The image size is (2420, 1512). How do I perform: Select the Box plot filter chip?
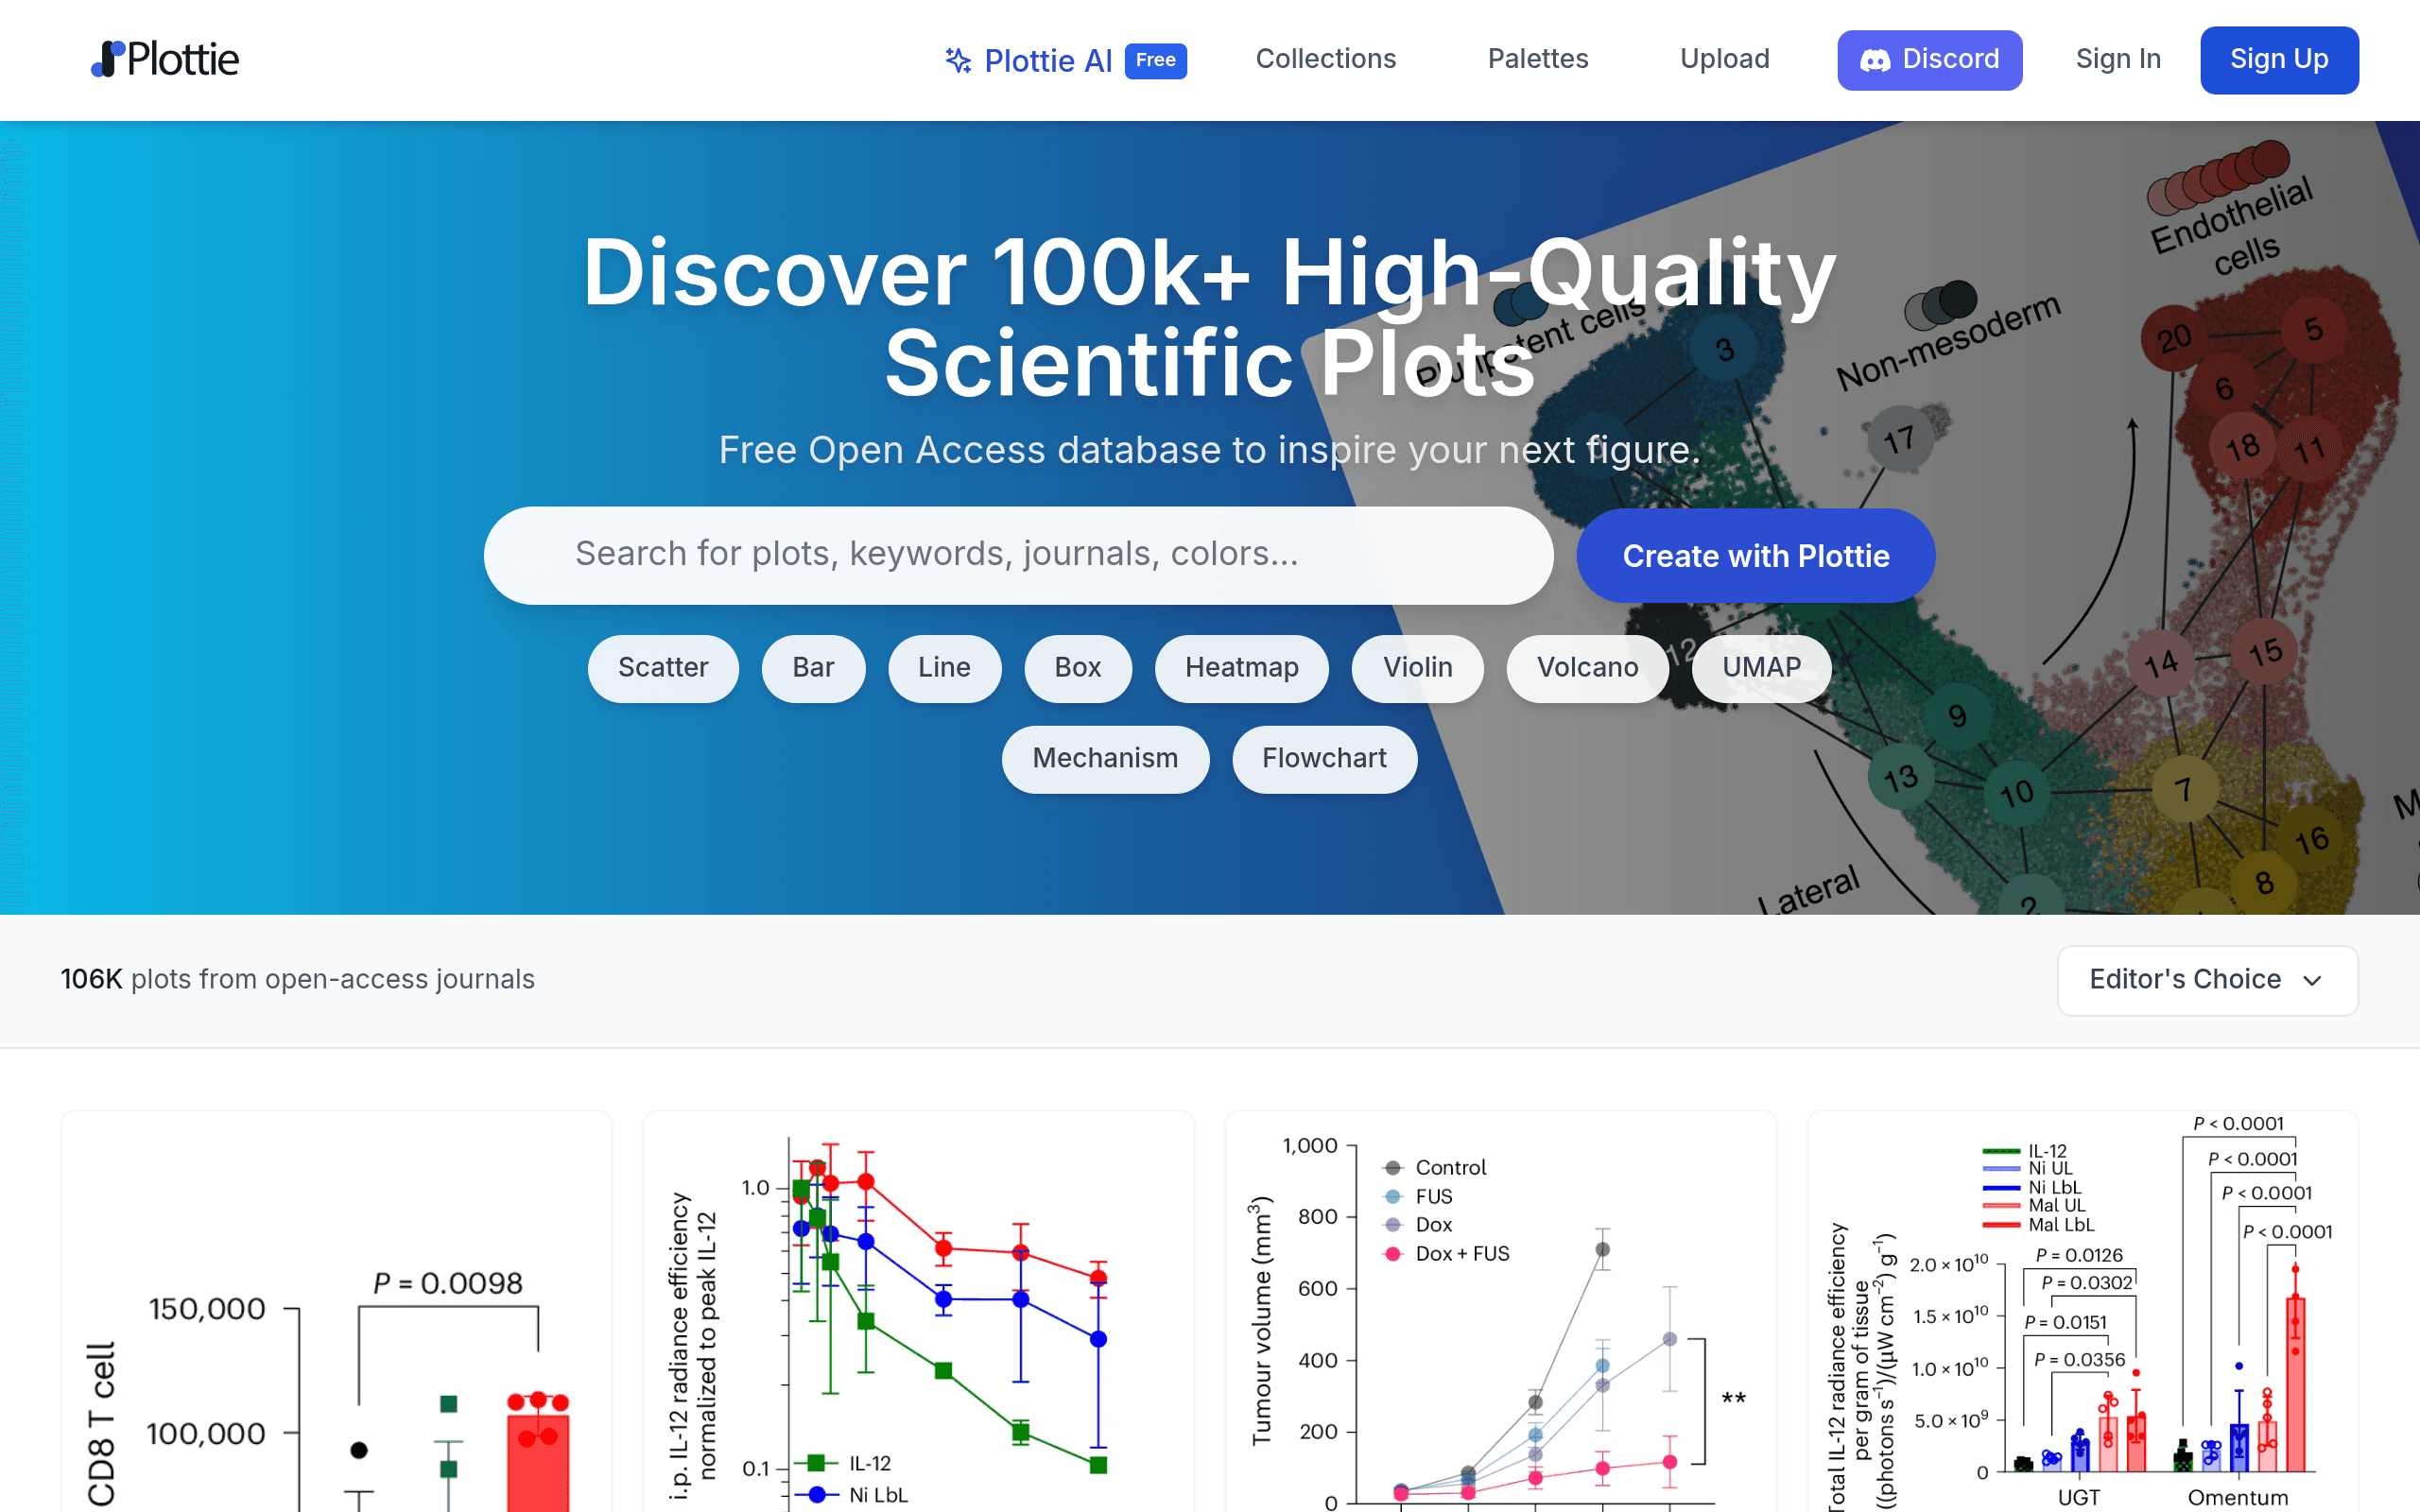(x=1078, y=668)
